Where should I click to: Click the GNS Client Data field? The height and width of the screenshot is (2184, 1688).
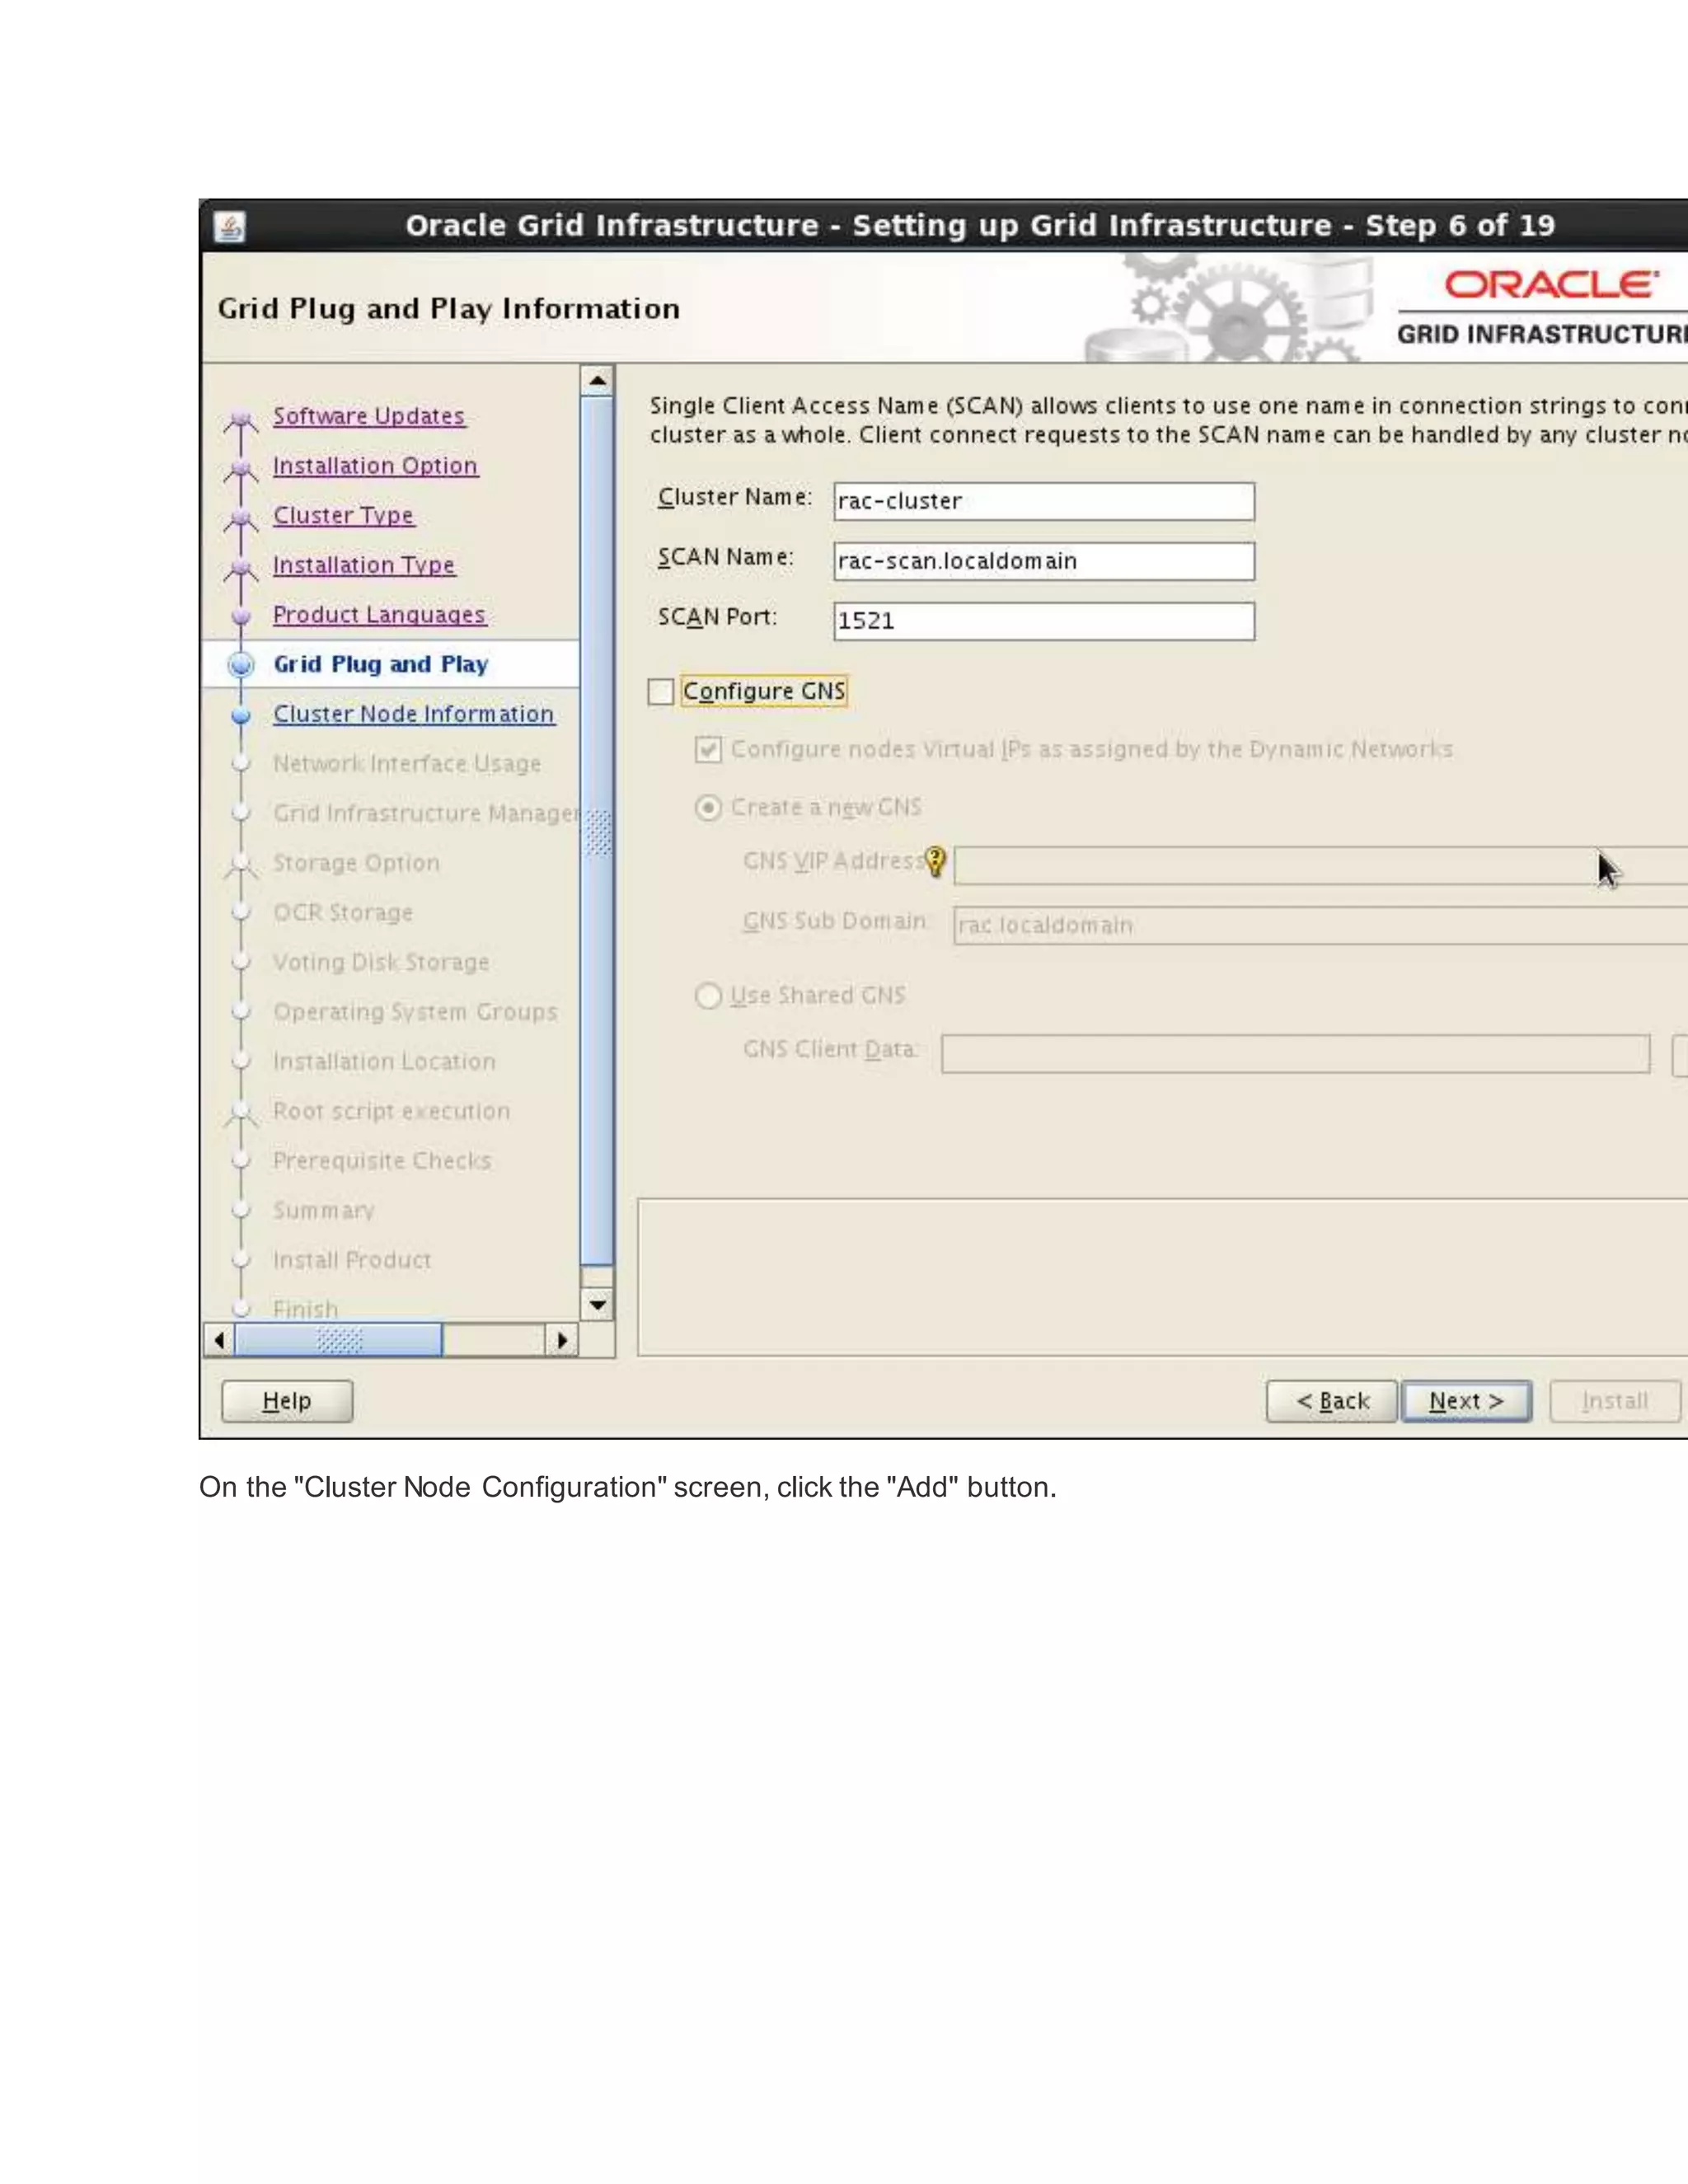[x=1295, y=1053]
